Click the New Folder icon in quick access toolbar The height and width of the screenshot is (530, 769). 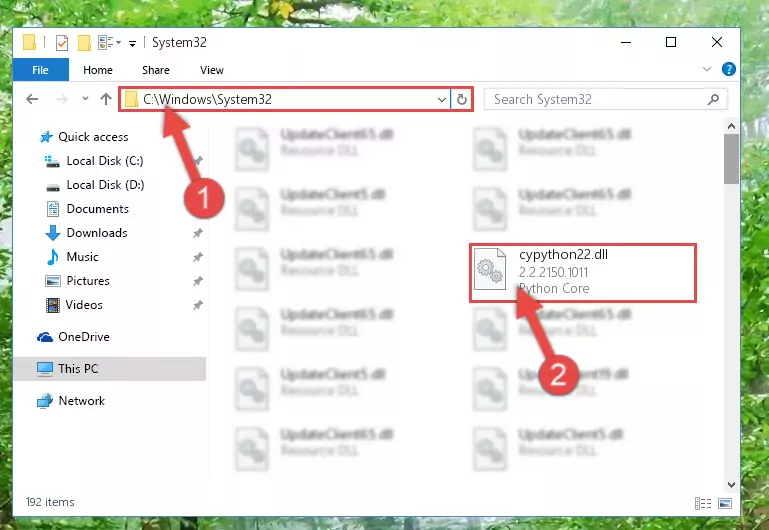84,43
